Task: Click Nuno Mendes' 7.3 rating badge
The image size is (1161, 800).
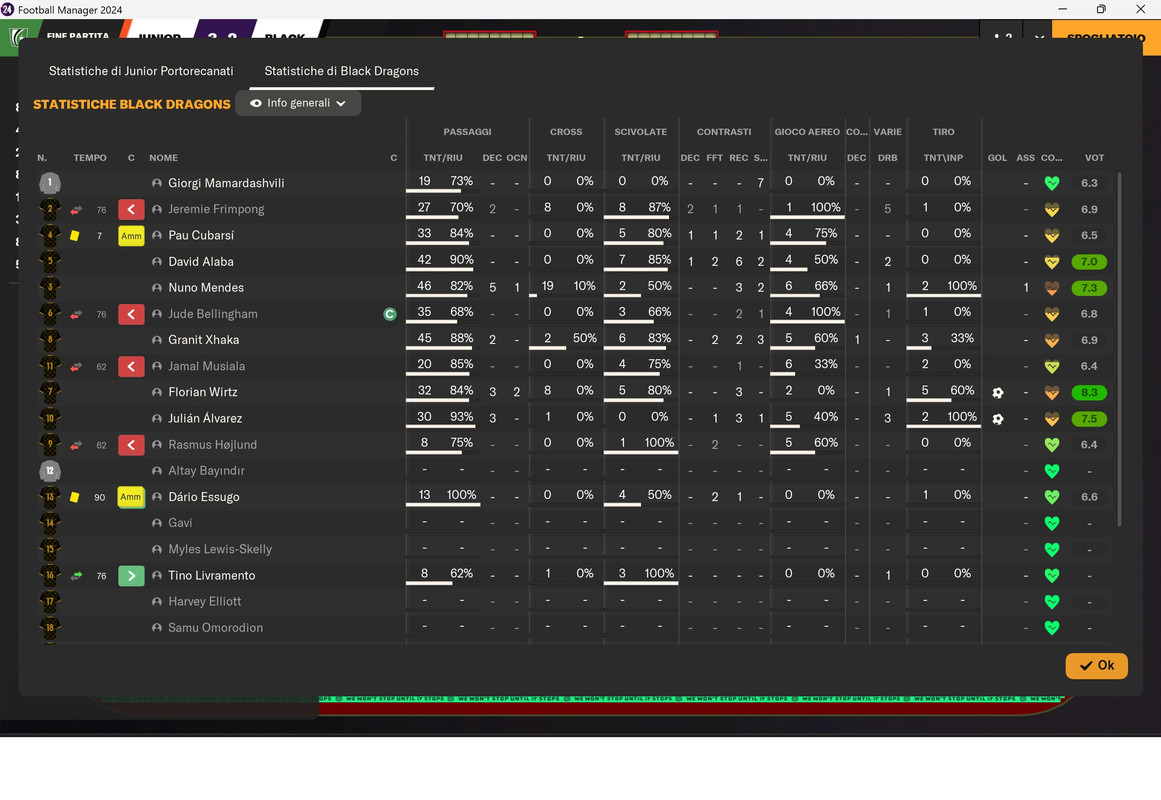Action: 1088,287
